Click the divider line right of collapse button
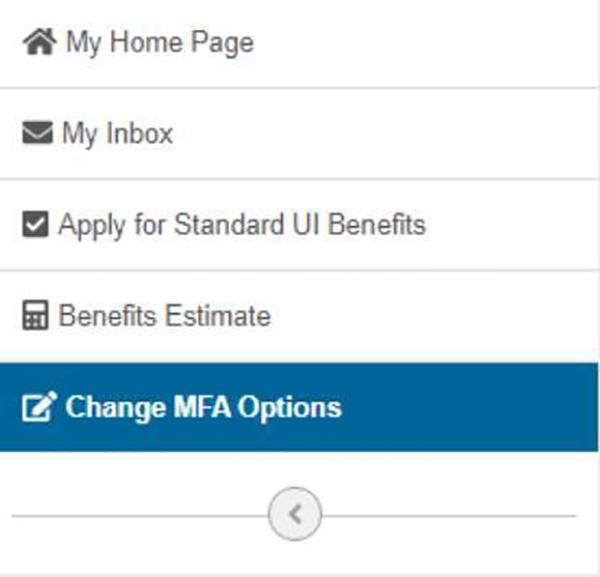The image size is (600, 577). (x=450, y=516)
